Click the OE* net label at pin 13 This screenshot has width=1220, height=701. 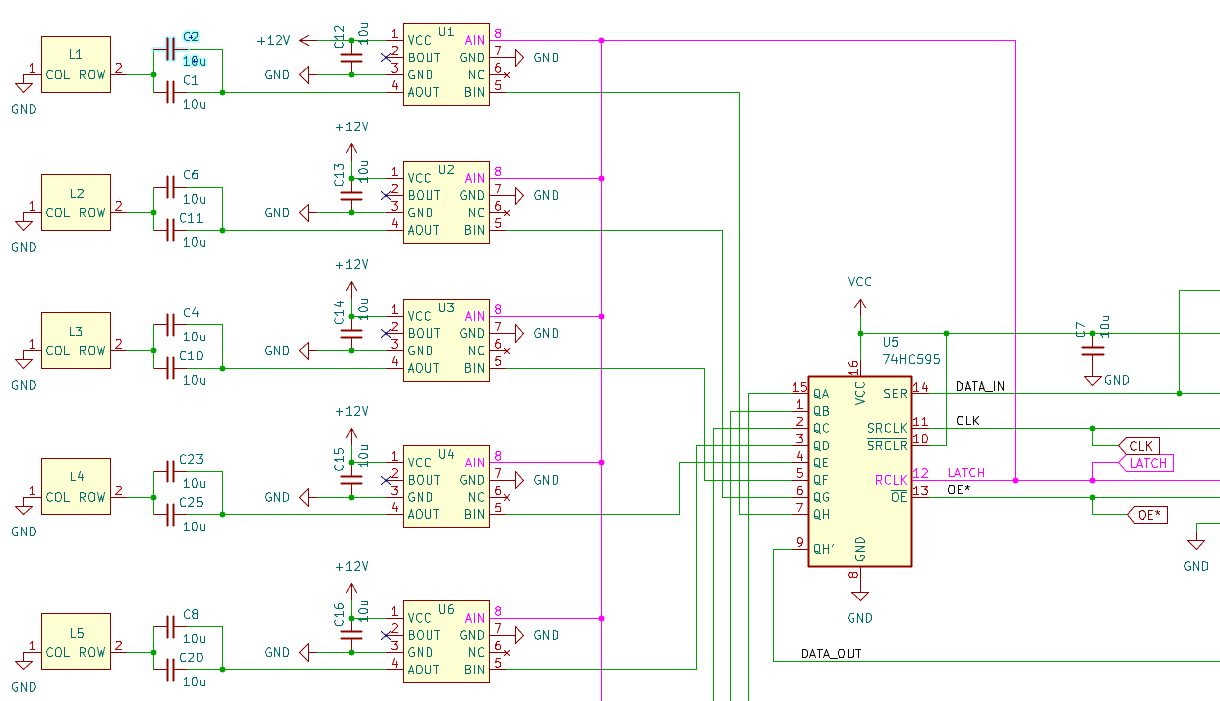tap(958, 490)
